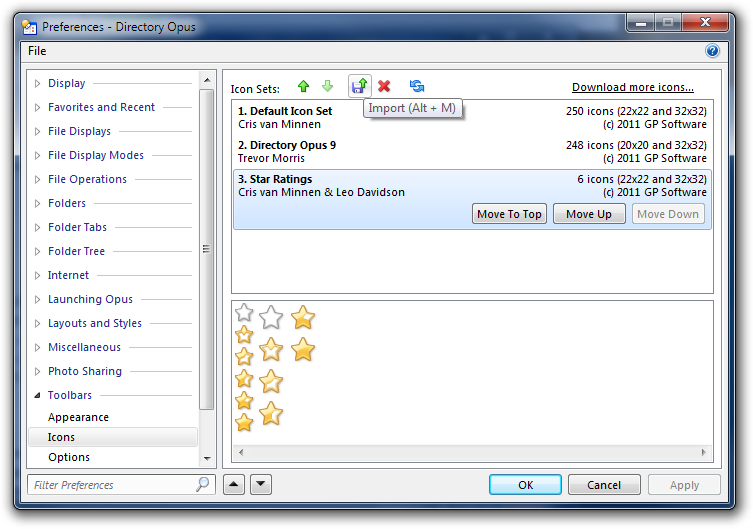Expand the File Operations category
Viewport: 753px width, 529px height.
pyautogui.click(x=37, y=180)
